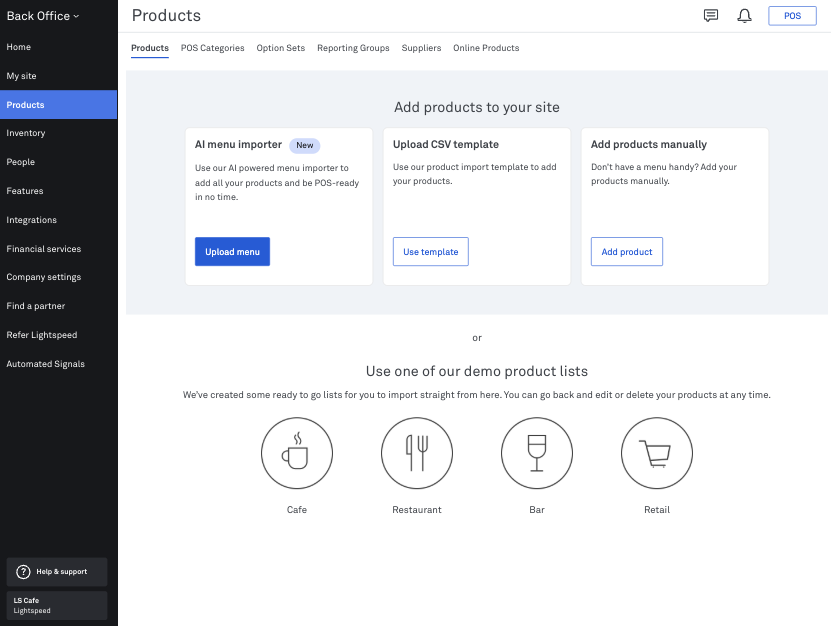
Task: Click the Retail label text
Action: click(x=657, y=510)
